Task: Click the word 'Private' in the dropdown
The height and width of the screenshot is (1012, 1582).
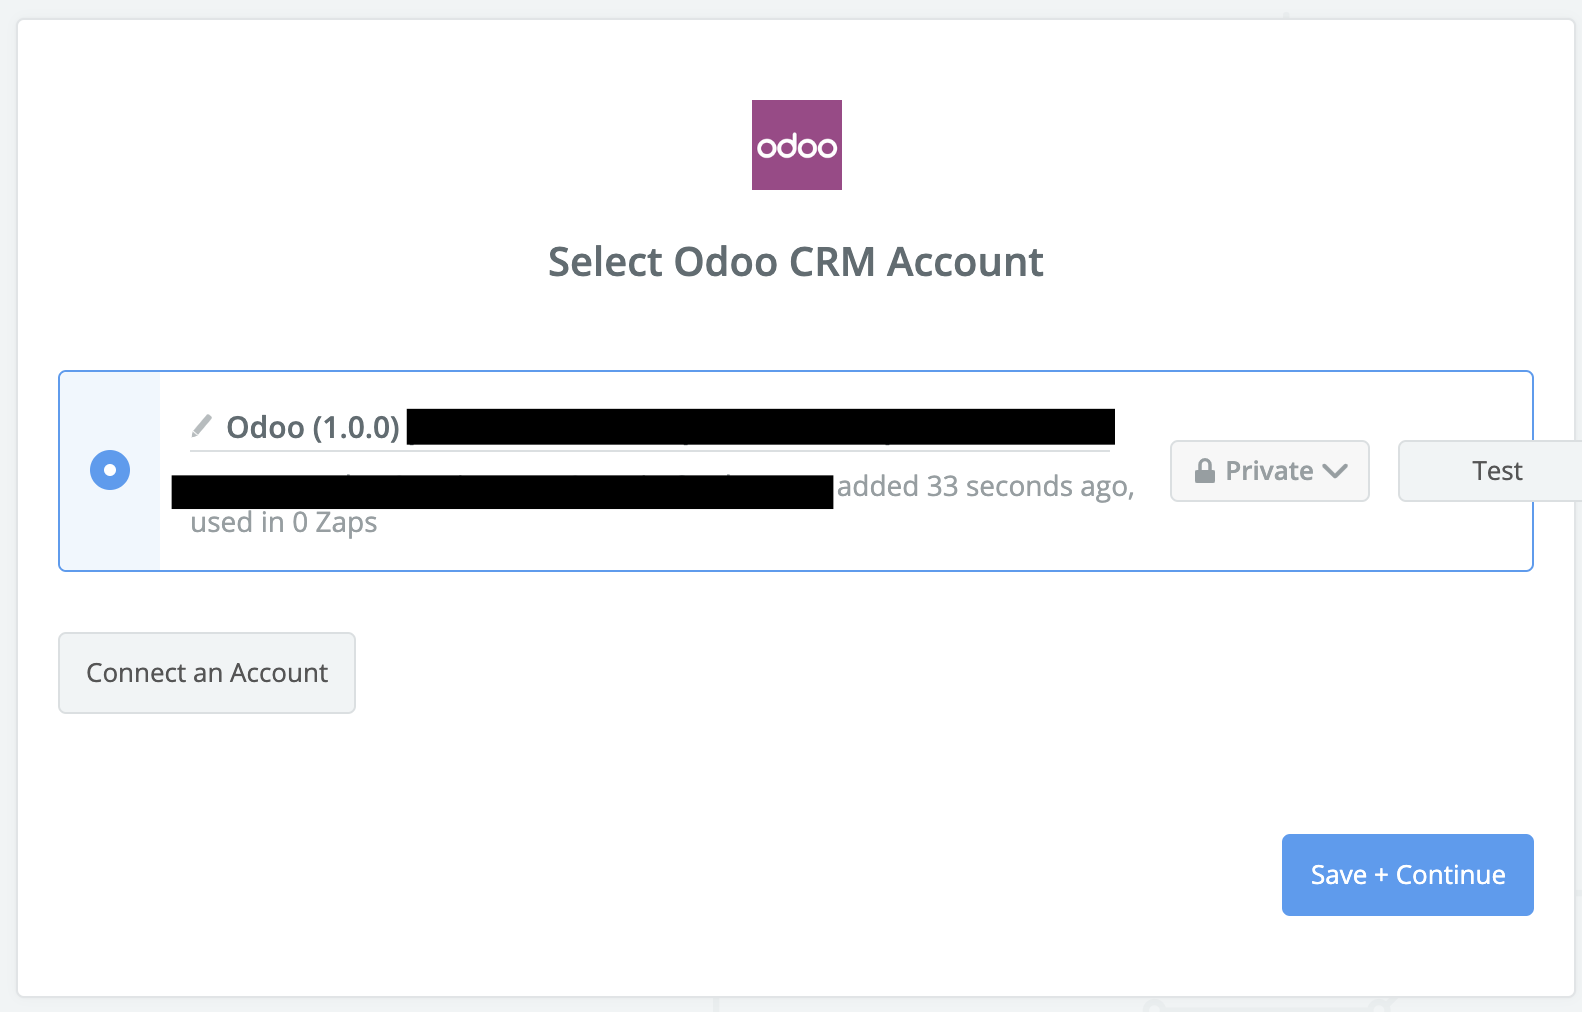Action: coord(1269,470)
